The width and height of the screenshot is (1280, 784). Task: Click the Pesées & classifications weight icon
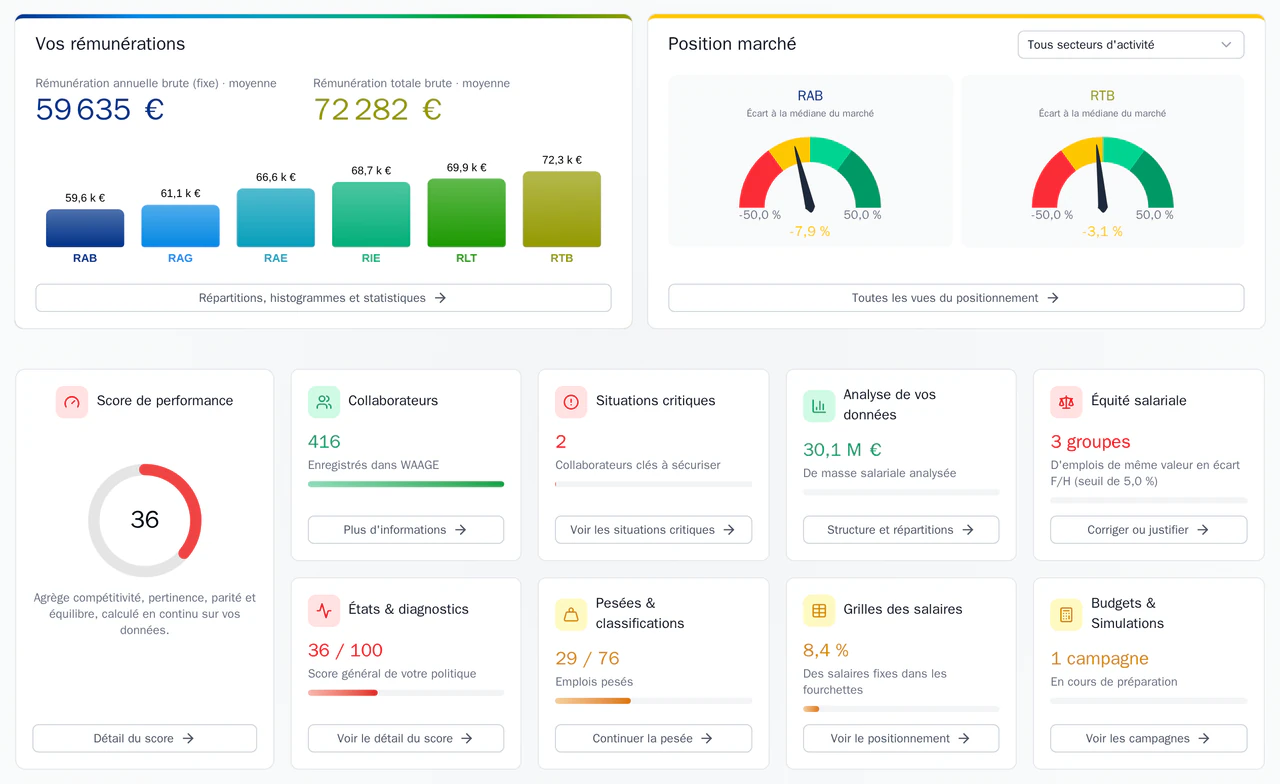[x=571, y=614]
